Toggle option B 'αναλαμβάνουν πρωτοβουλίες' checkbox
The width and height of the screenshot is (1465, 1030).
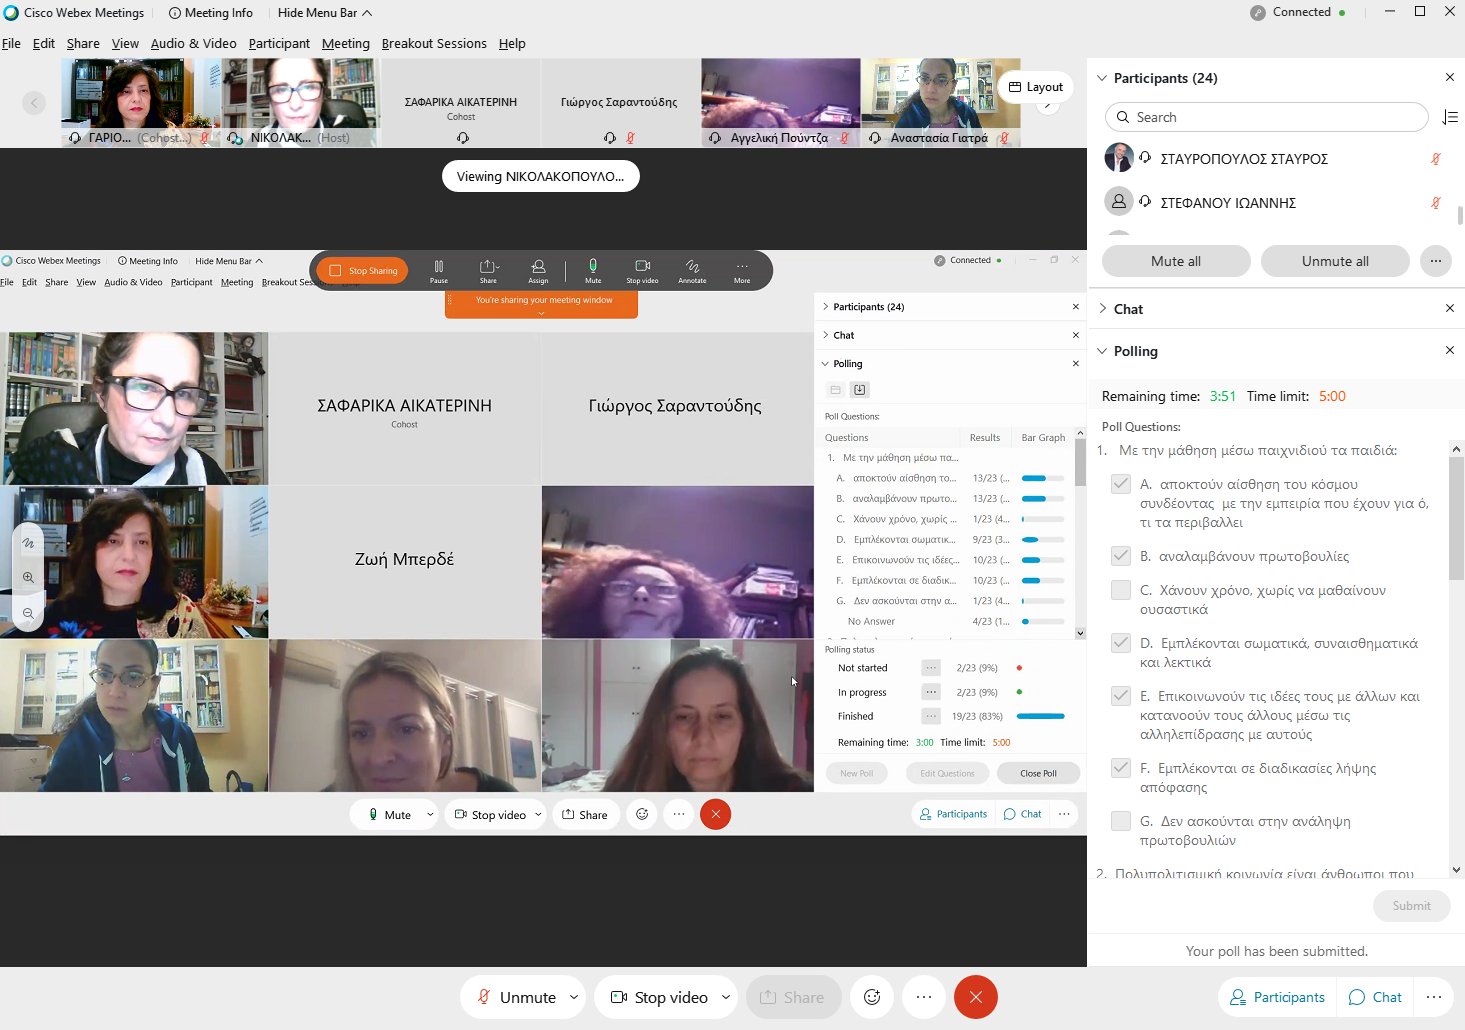coord(1121,557)
